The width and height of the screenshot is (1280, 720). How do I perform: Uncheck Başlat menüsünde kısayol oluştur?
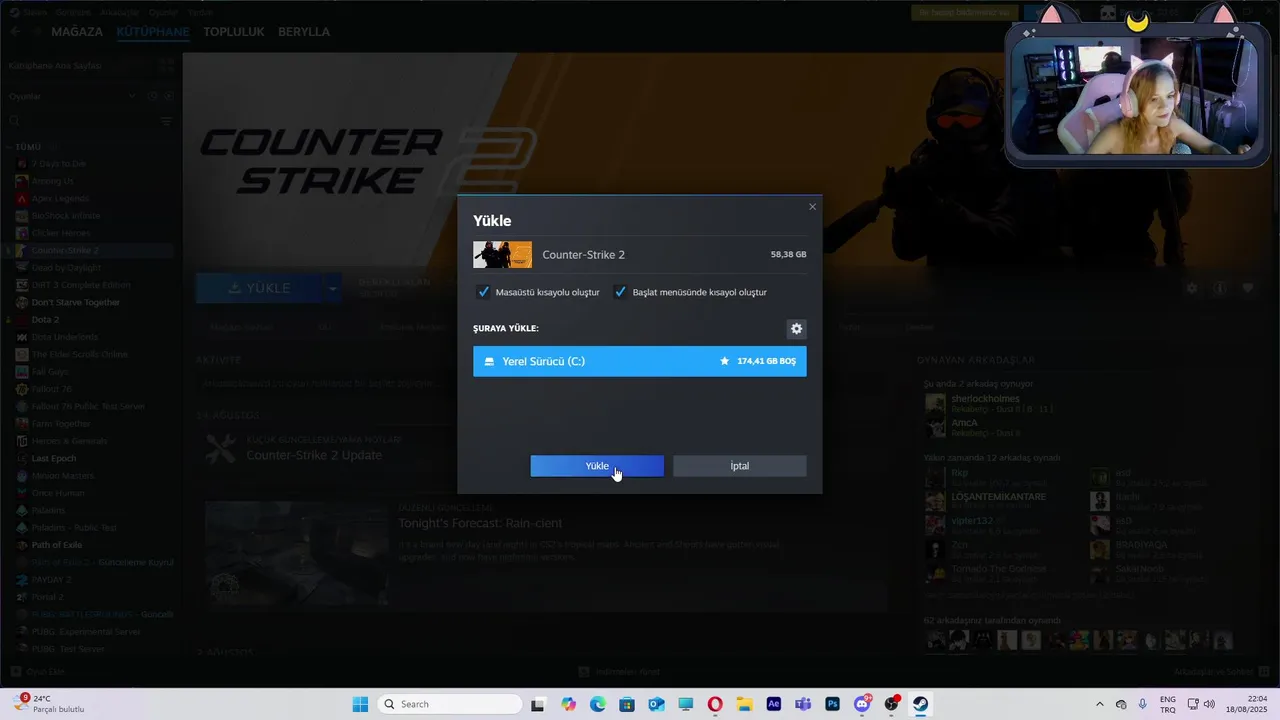pyautogui.click(x=620, y=292)
